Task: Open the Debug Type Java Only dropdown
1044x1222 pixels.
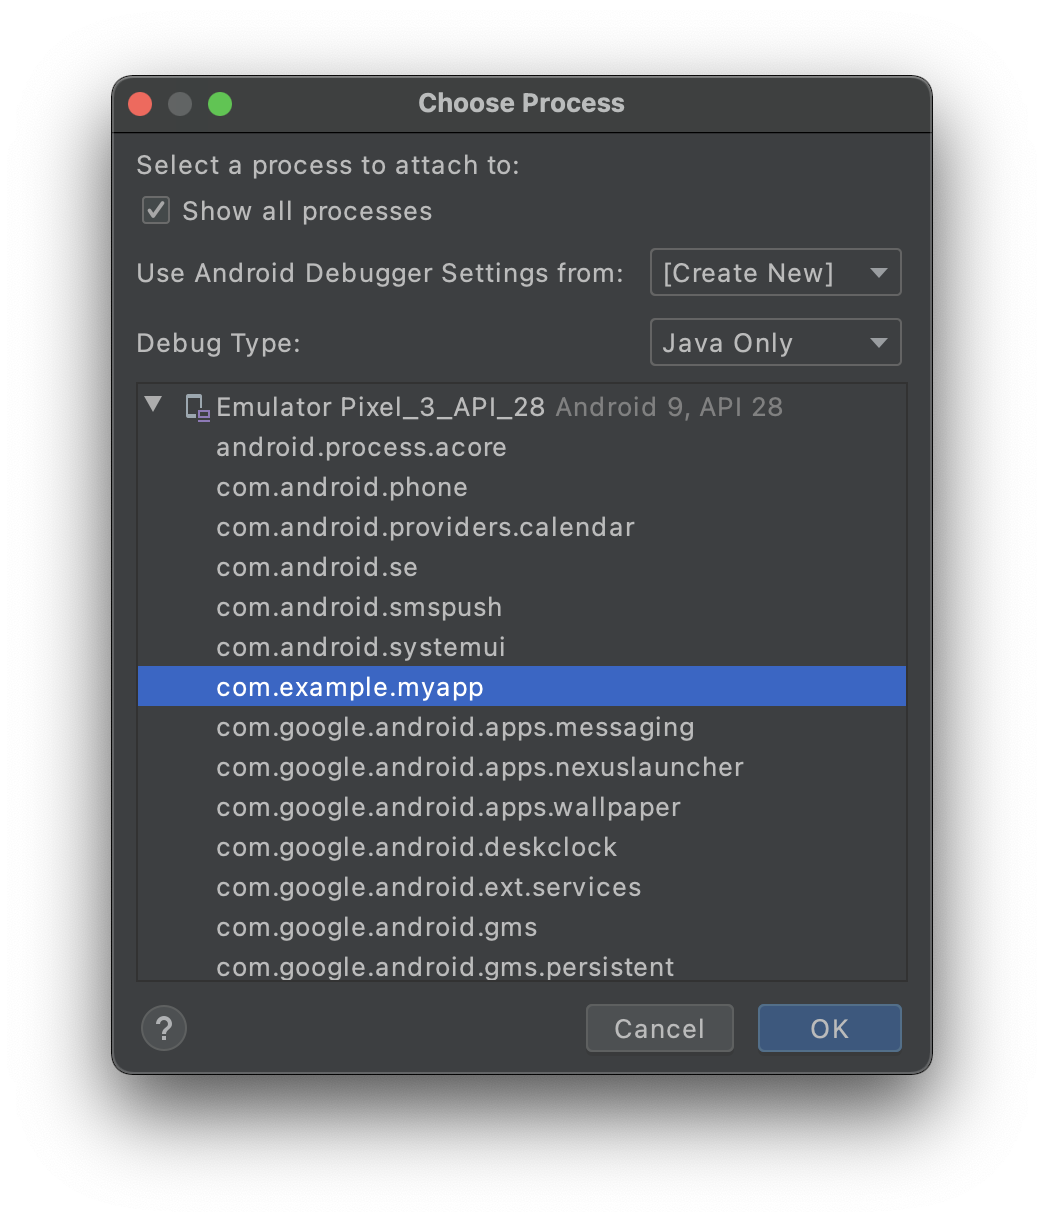Action: point(776,342)
